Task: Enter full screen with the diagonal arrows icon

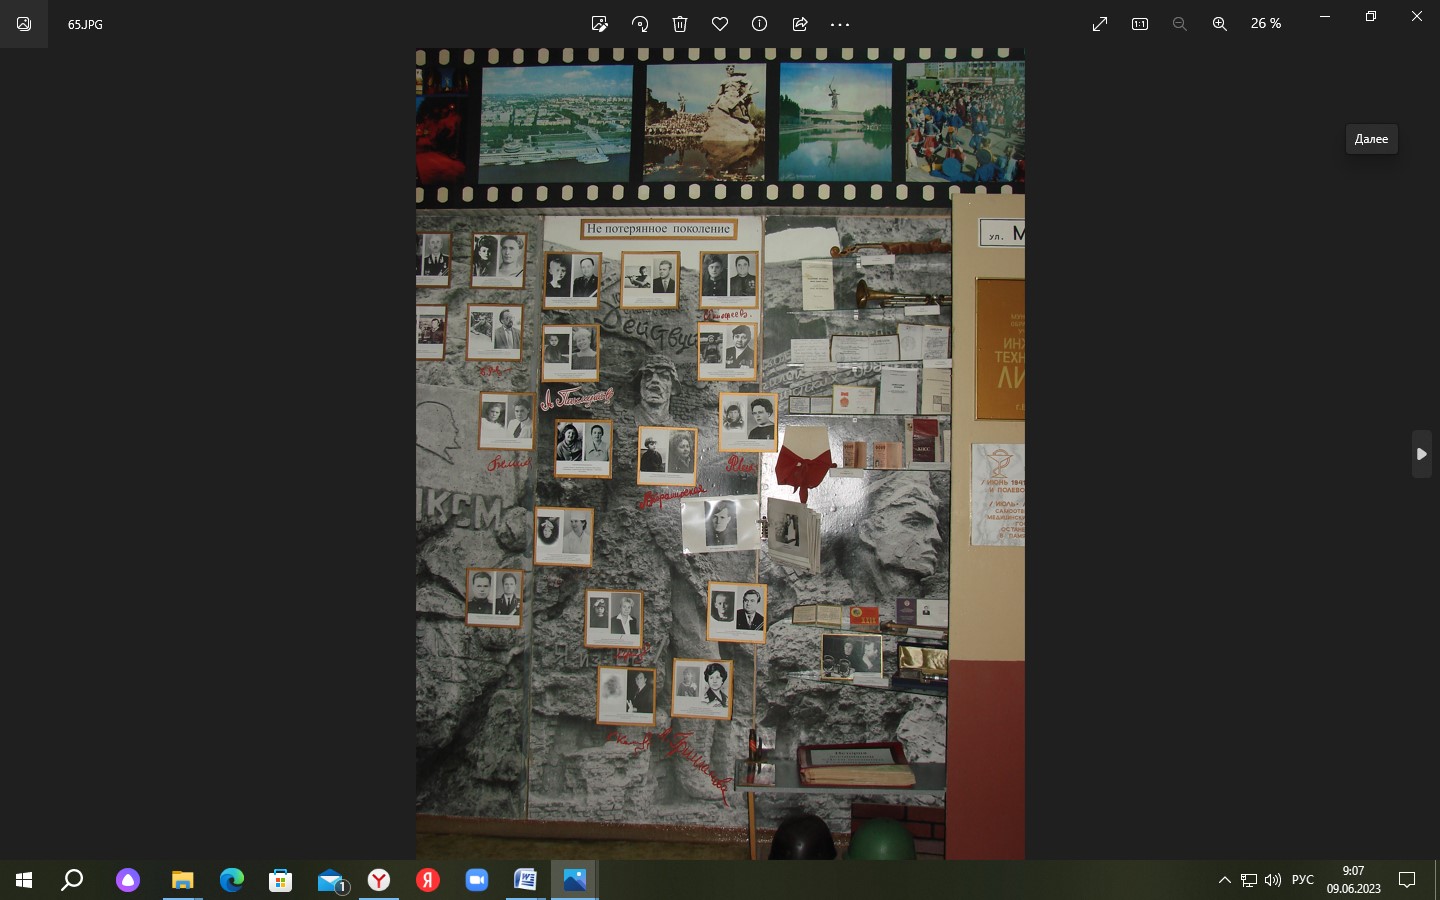Action: (1100, 24)
